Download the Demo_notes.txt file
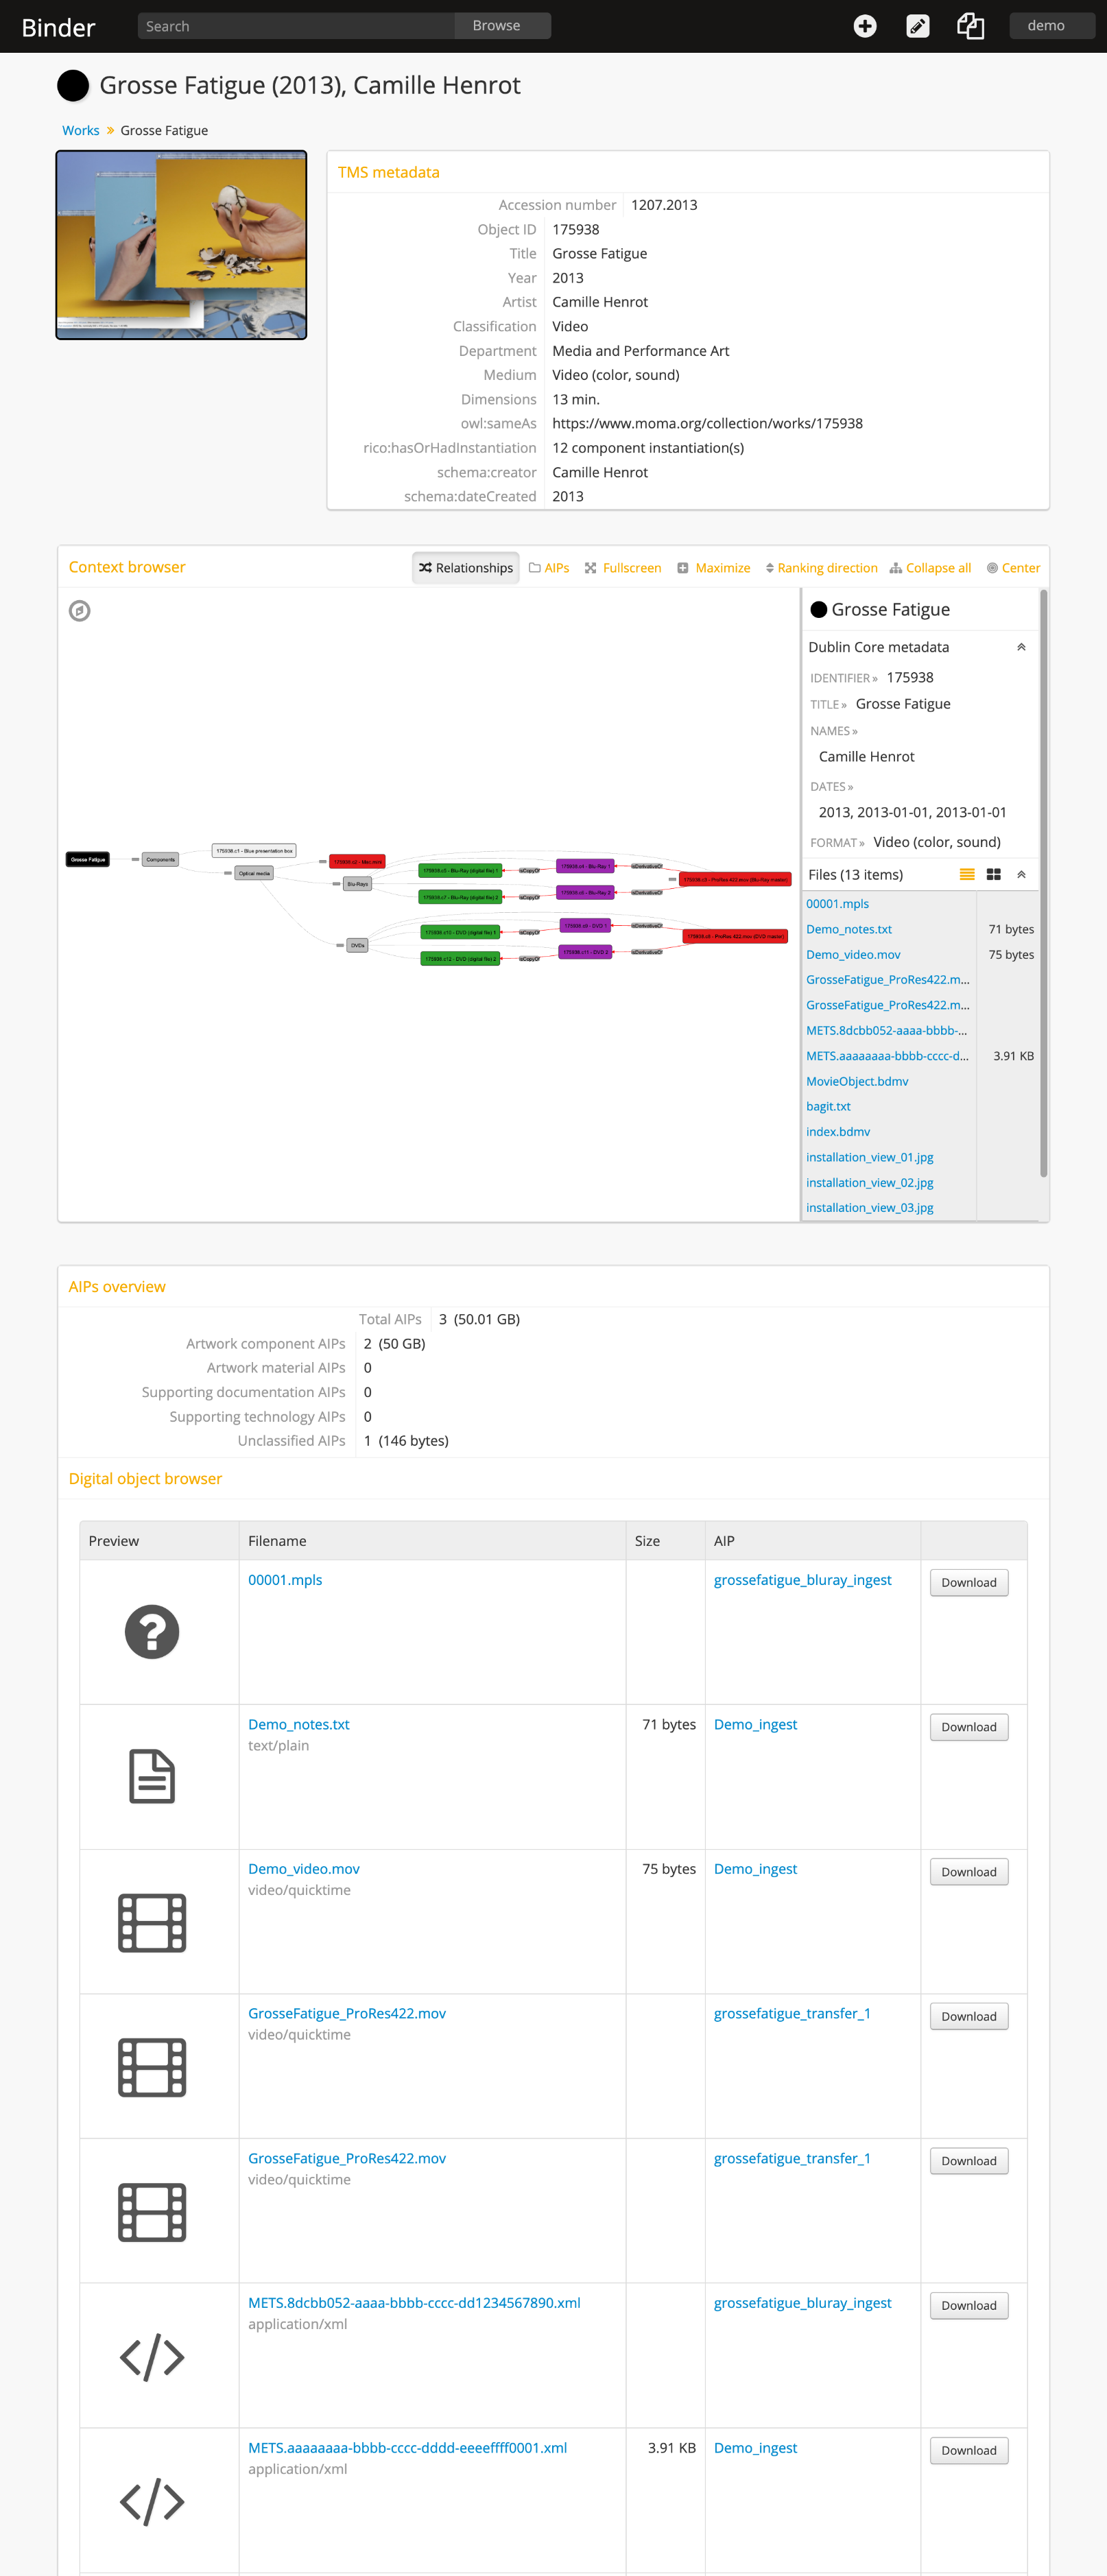Image resolution: width=1107 pixels, height=2576 pixels. 968,1727
